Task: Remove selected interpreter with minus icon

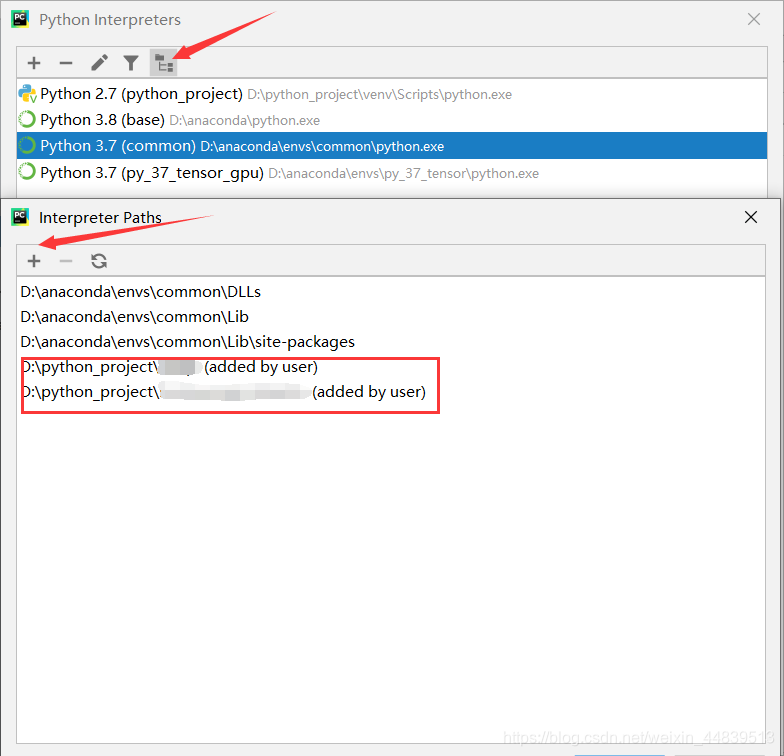Action: (x=66, y=64)
